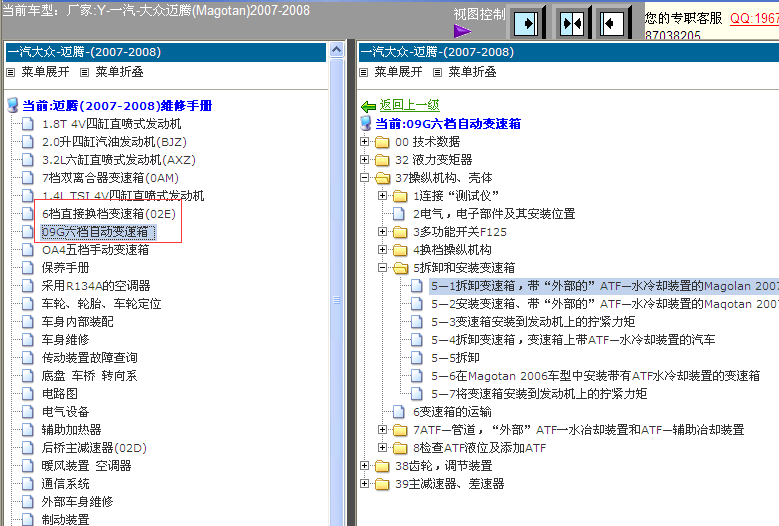Image resolution: width=779 pixels, height=526 pixels.
Task: Collapse the 5拆卸和安装变速箱 node
Action: pos(383,267)
